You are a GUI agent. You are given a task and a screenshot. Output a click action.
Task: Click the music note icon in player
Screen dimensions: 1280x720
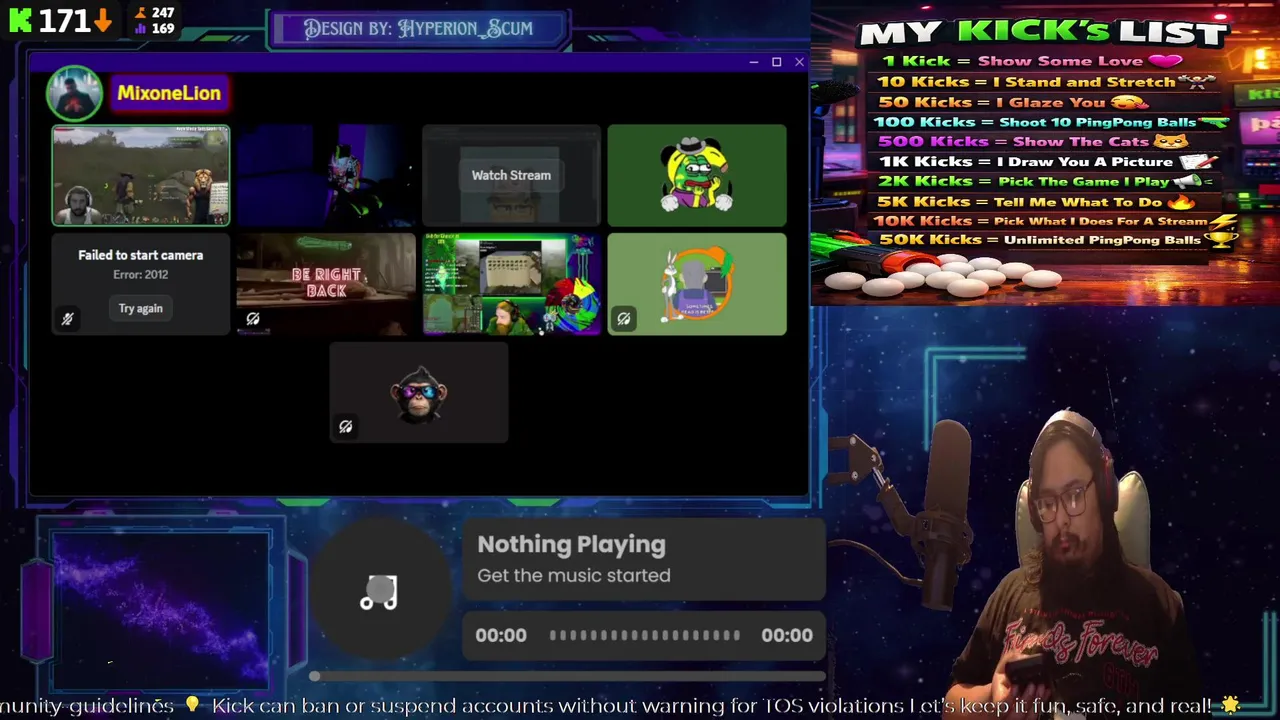pyautogui.click(x=379, y=593)
